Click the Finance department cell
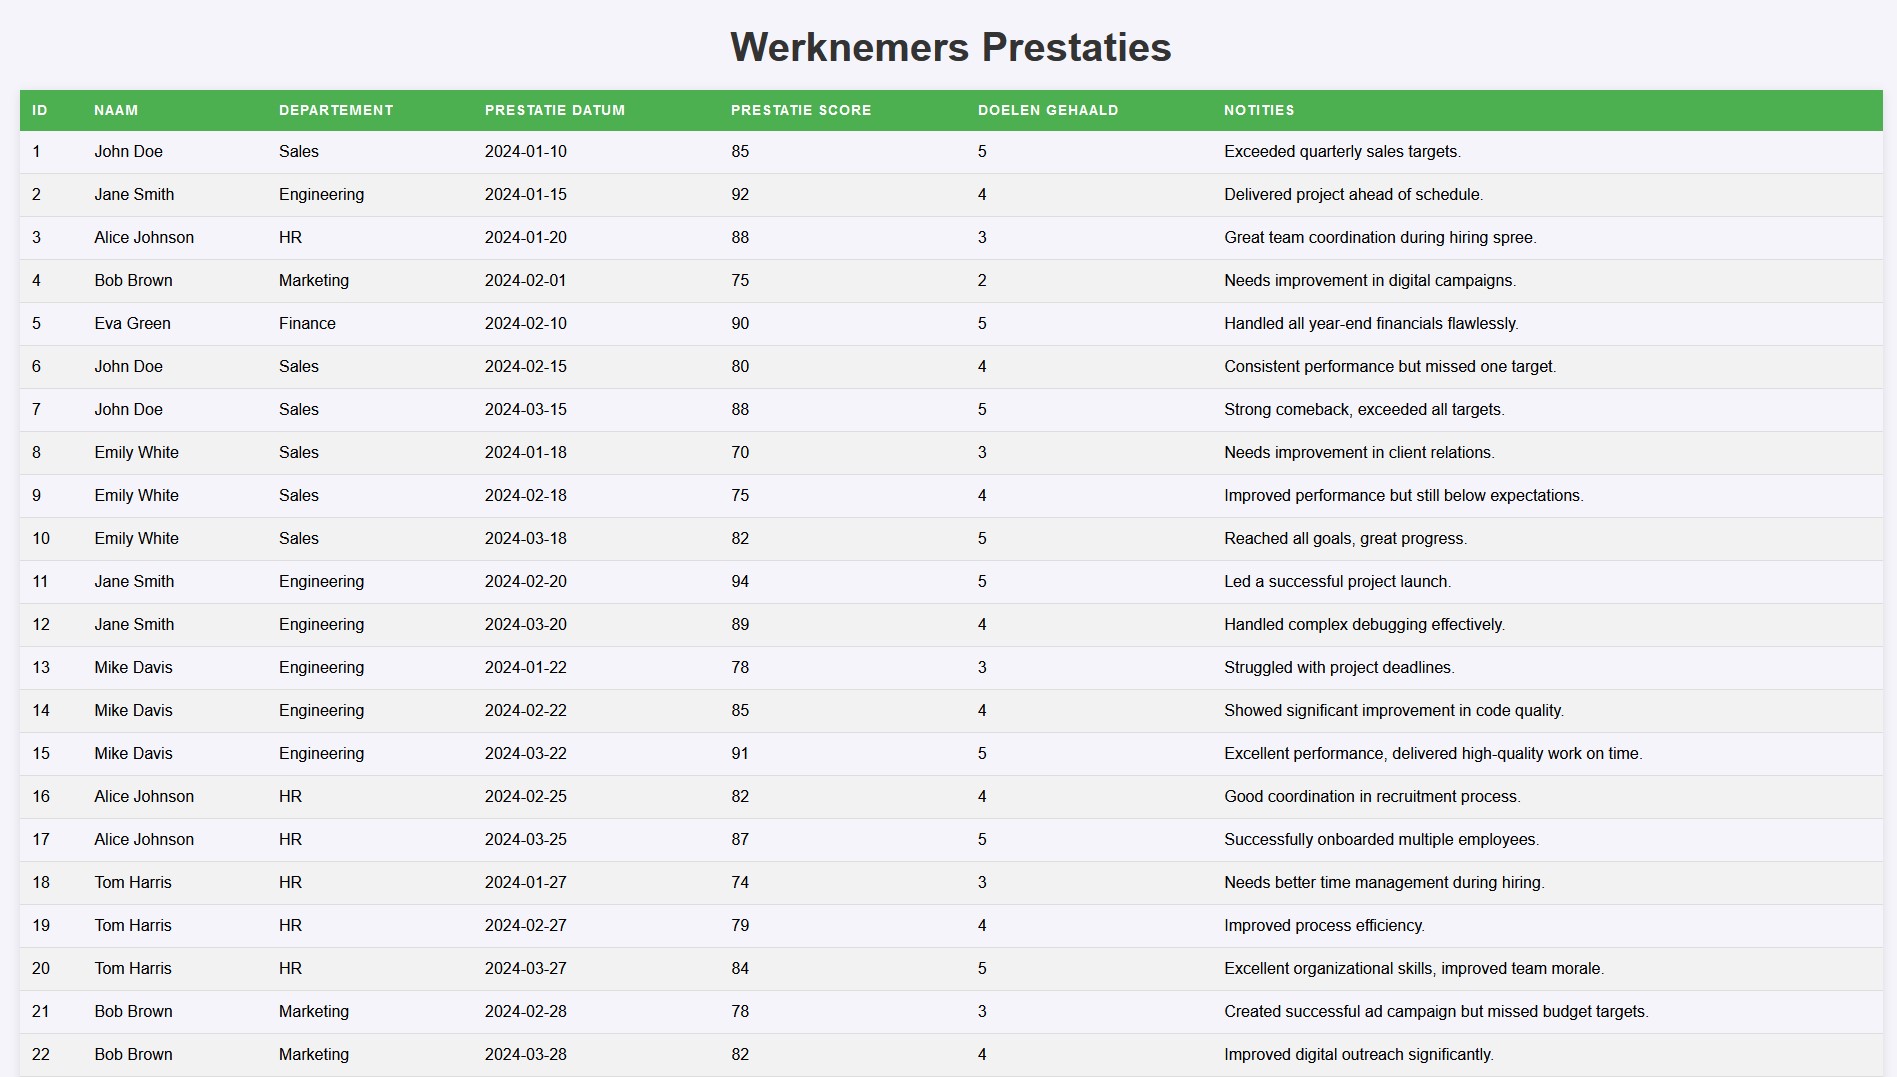Image resolution: width=1897 pixels, height=1077 pixels. (x=307, y=323)
